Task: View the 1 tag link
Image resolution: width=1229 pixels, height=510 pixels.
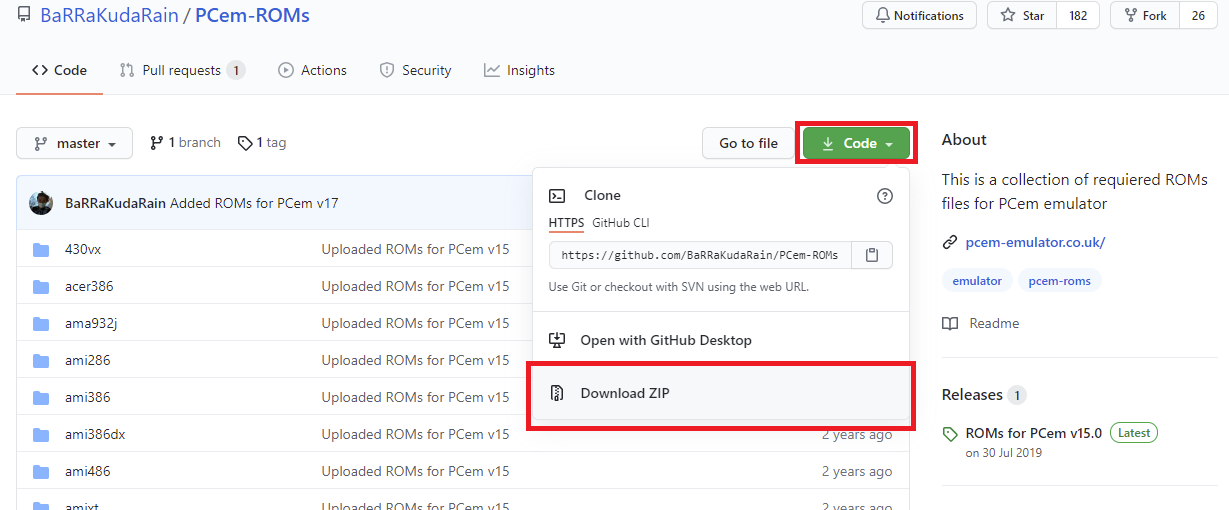Action: (262, 143)
